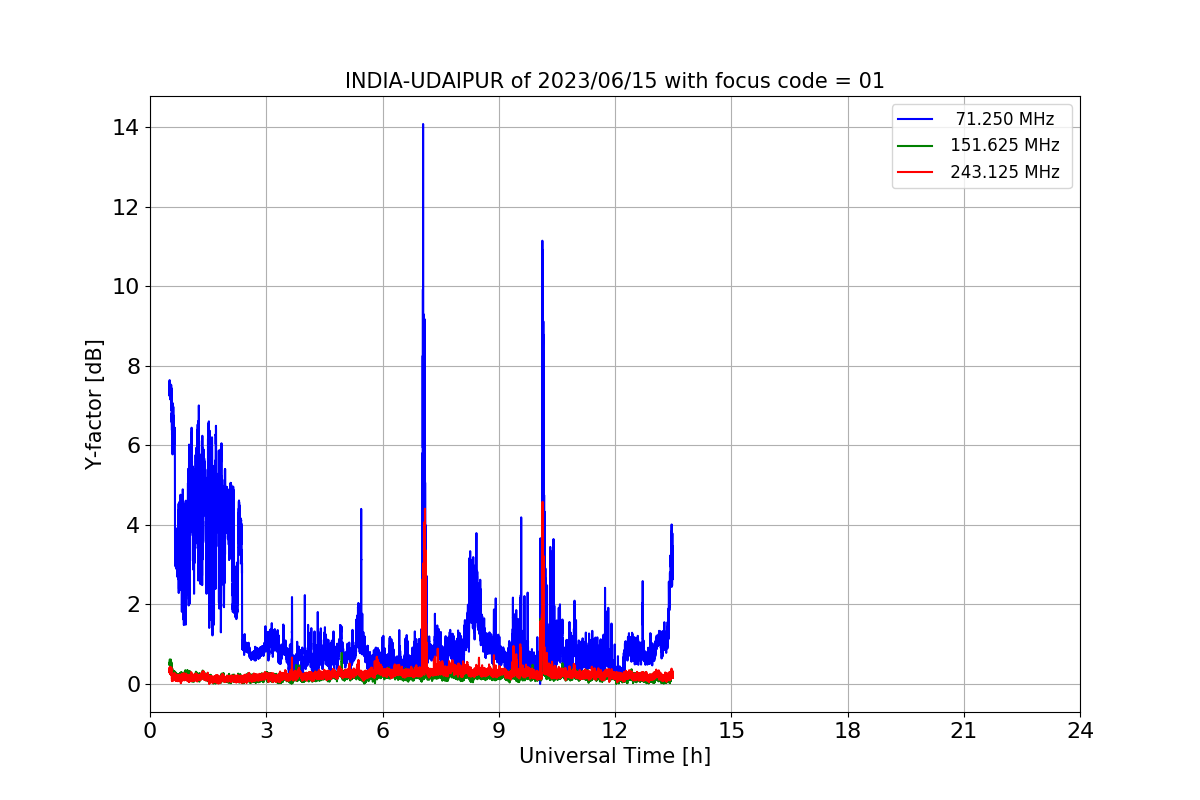Screen dimensions: 1200x800
Task: Click the y-axis tick label '4'
Action: [x=133, y=525]
